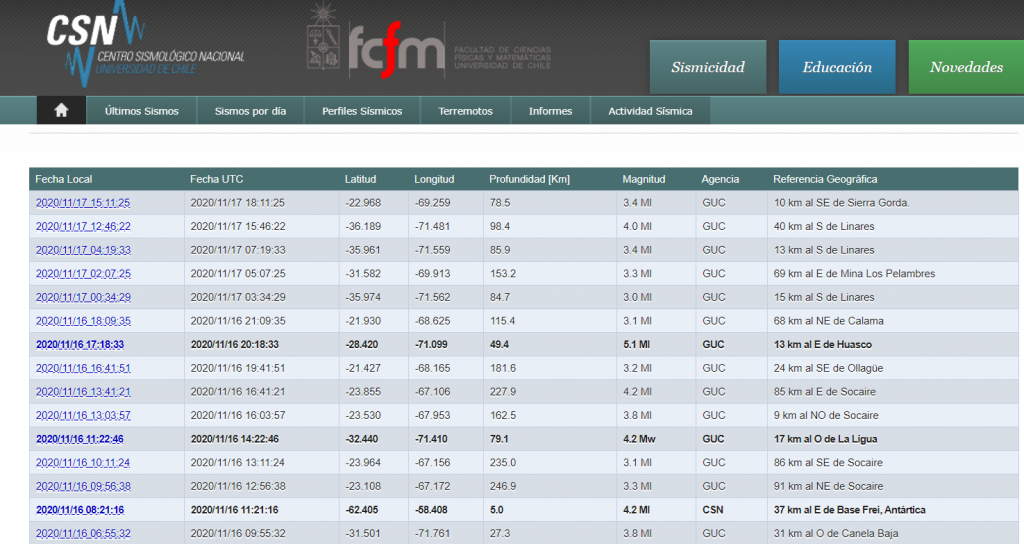
Task: Select the text '24 km al SE de Ollagüe'
Action: pyautogui.click(x=829, y=368)
